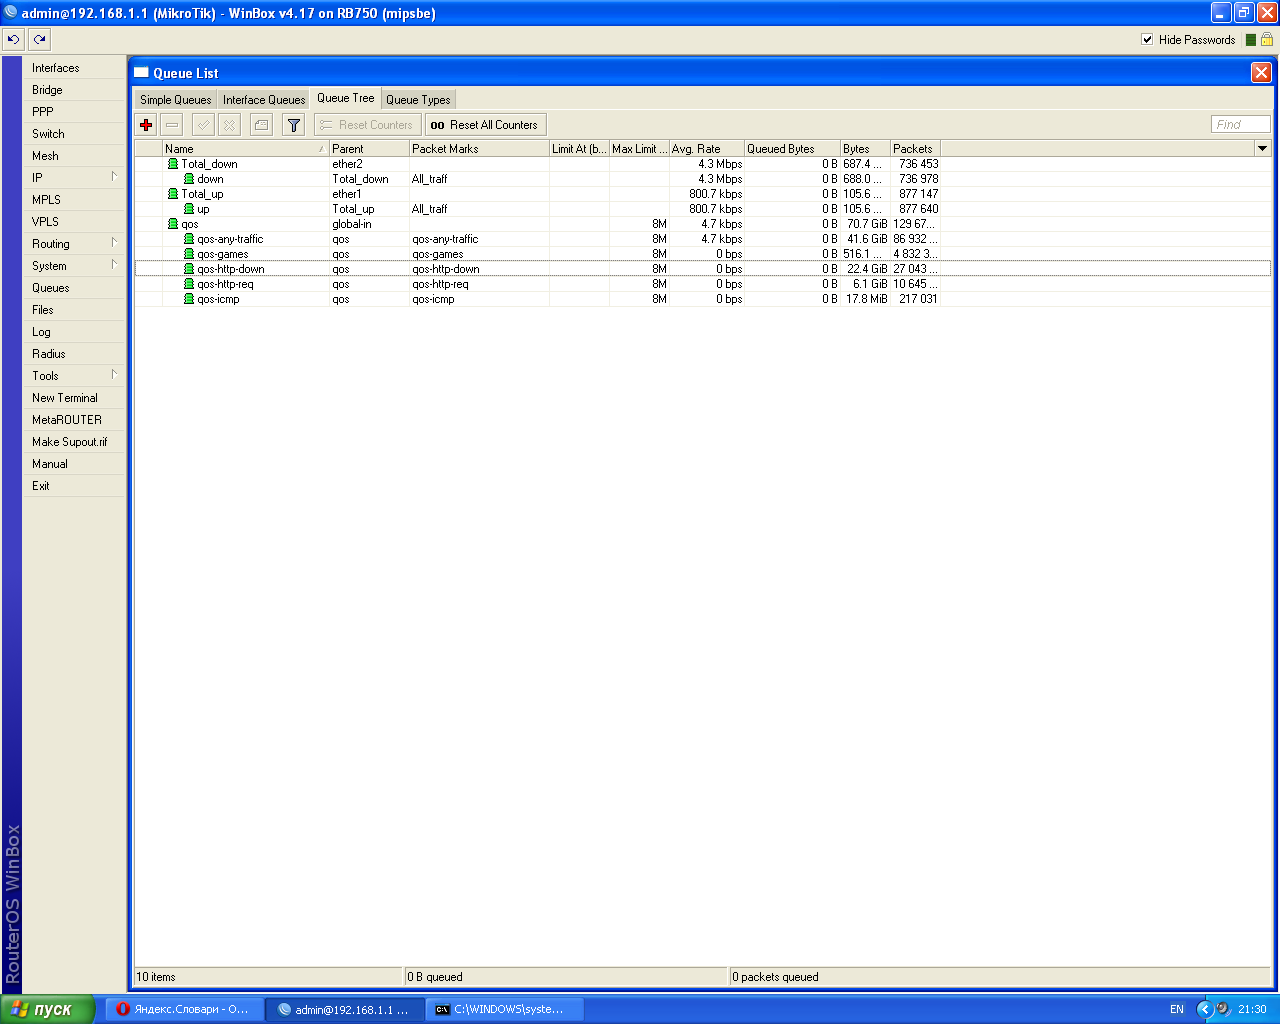Click the Packet Marks column header

point(480,149)
